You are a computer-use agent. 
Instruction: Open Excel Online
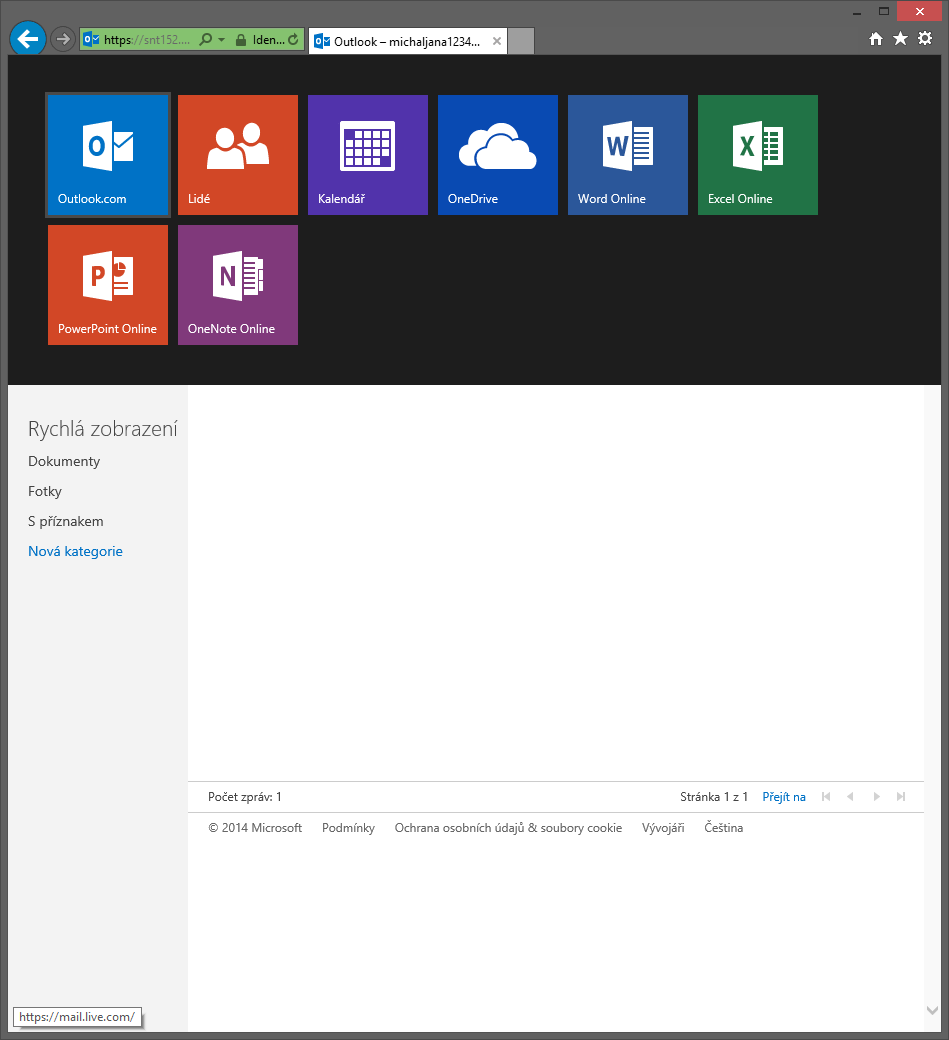pyautogui.click(x=757, y=155)
